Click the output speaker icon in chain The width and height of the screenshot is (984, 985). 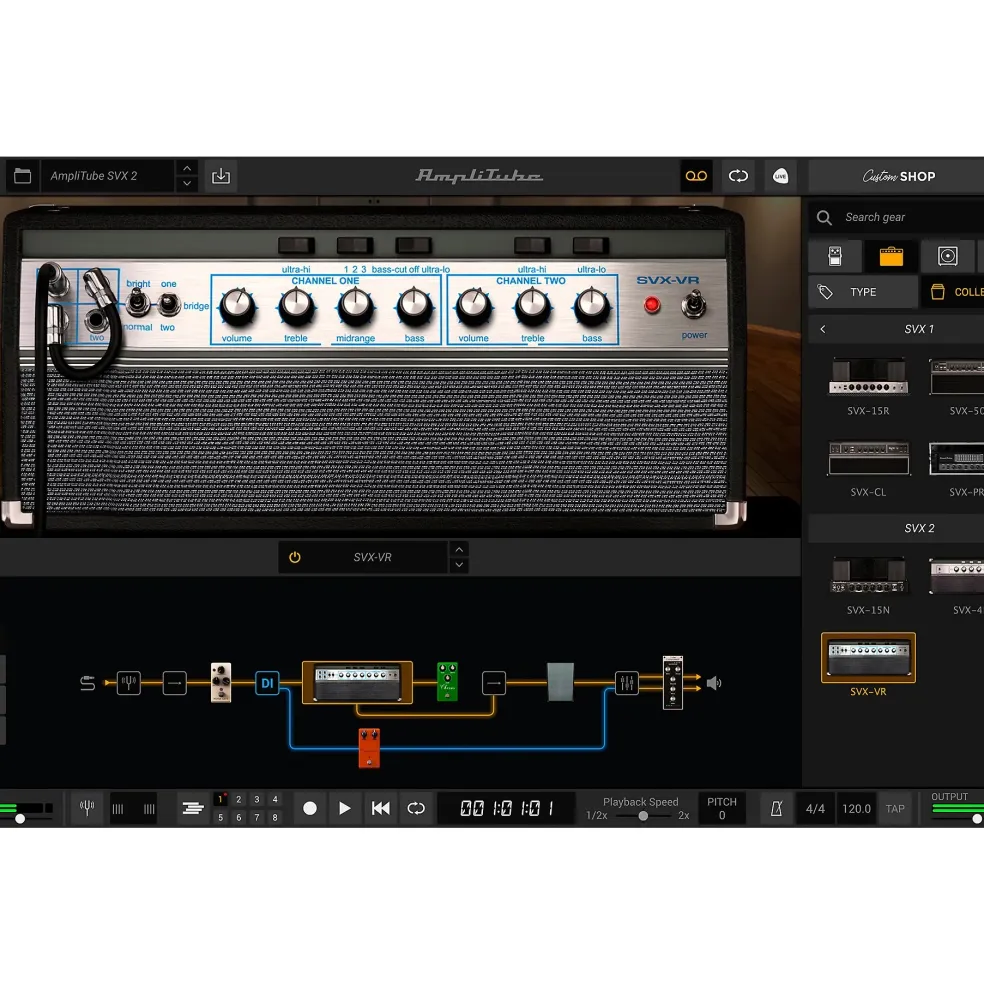[x=714, y=683]
